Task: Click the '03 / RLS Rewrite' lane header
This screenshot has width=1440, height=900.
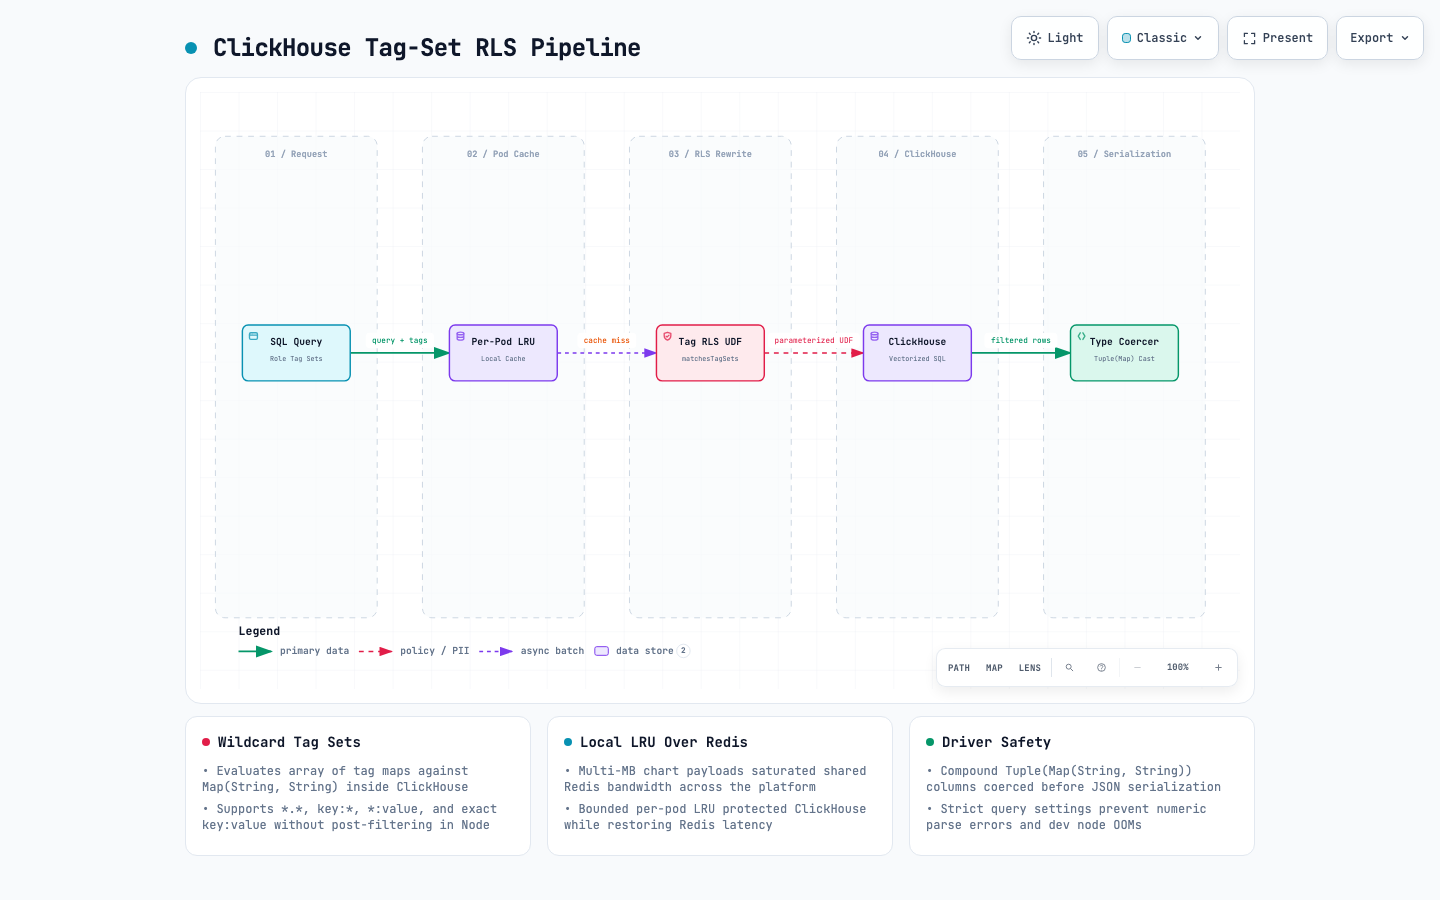Action: click(x=710, y=154)
